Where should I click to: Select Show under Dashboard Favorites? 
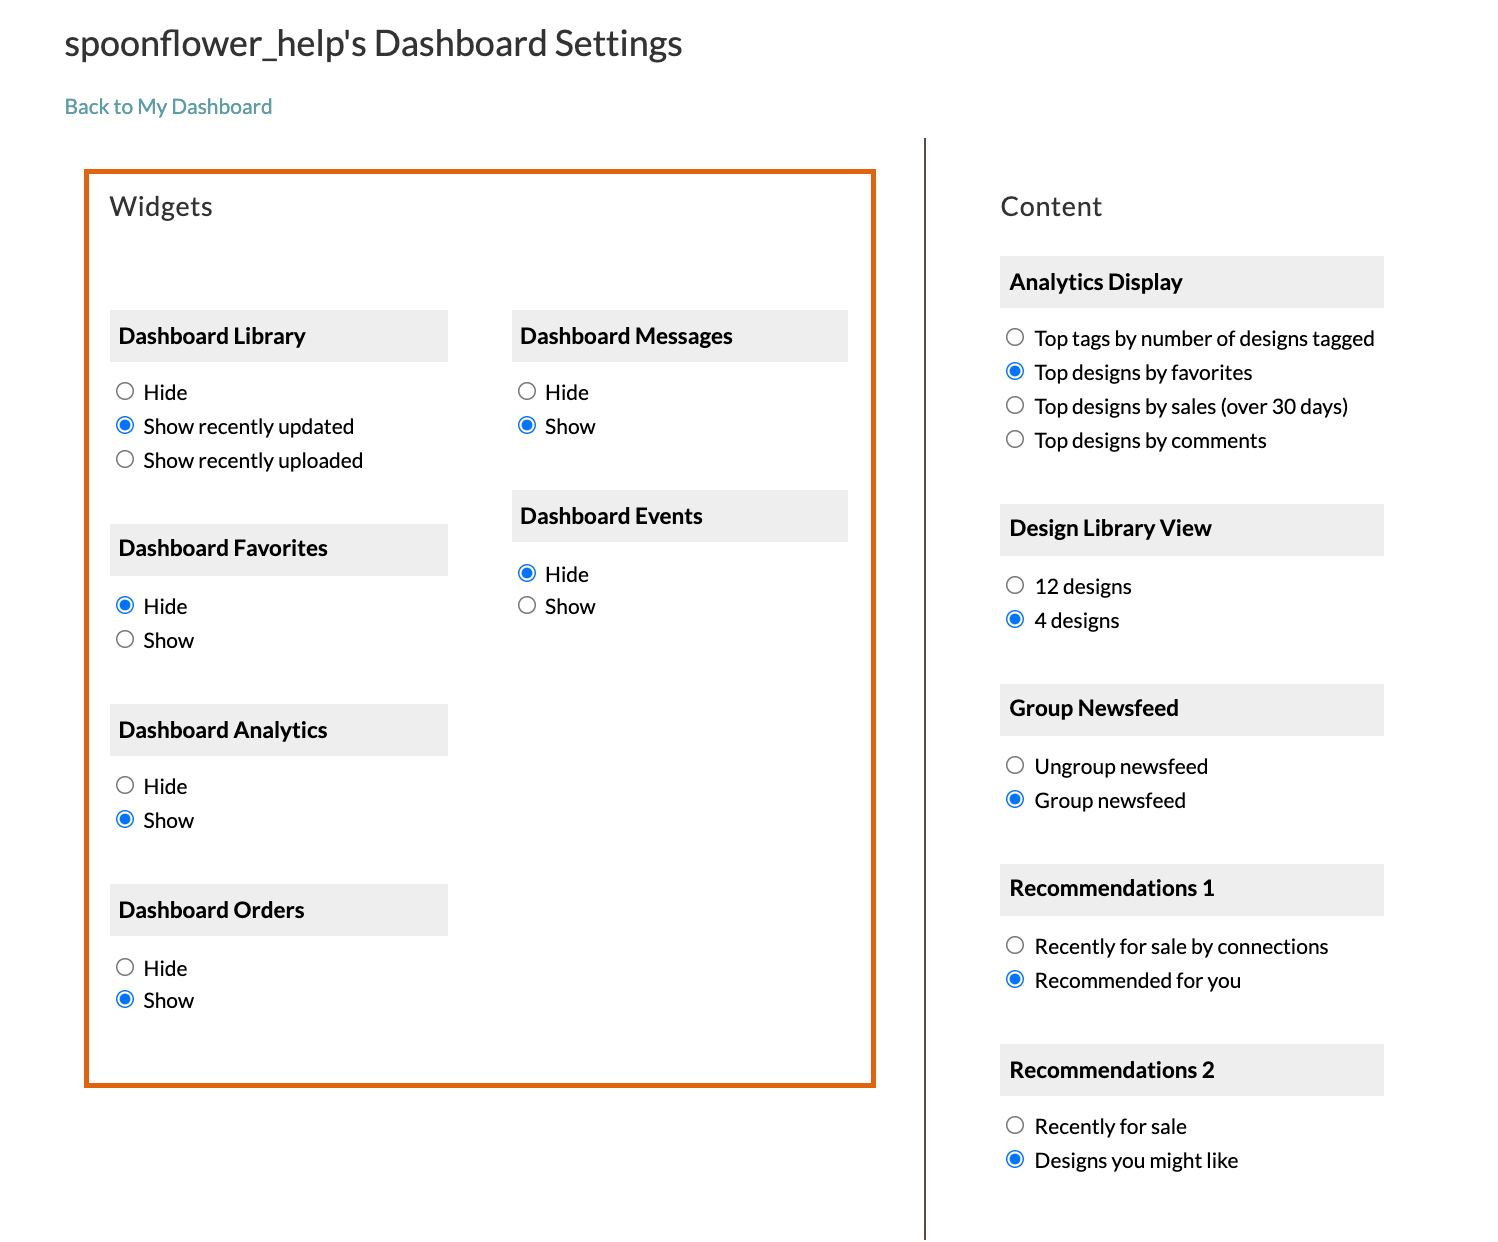point(125,639)
